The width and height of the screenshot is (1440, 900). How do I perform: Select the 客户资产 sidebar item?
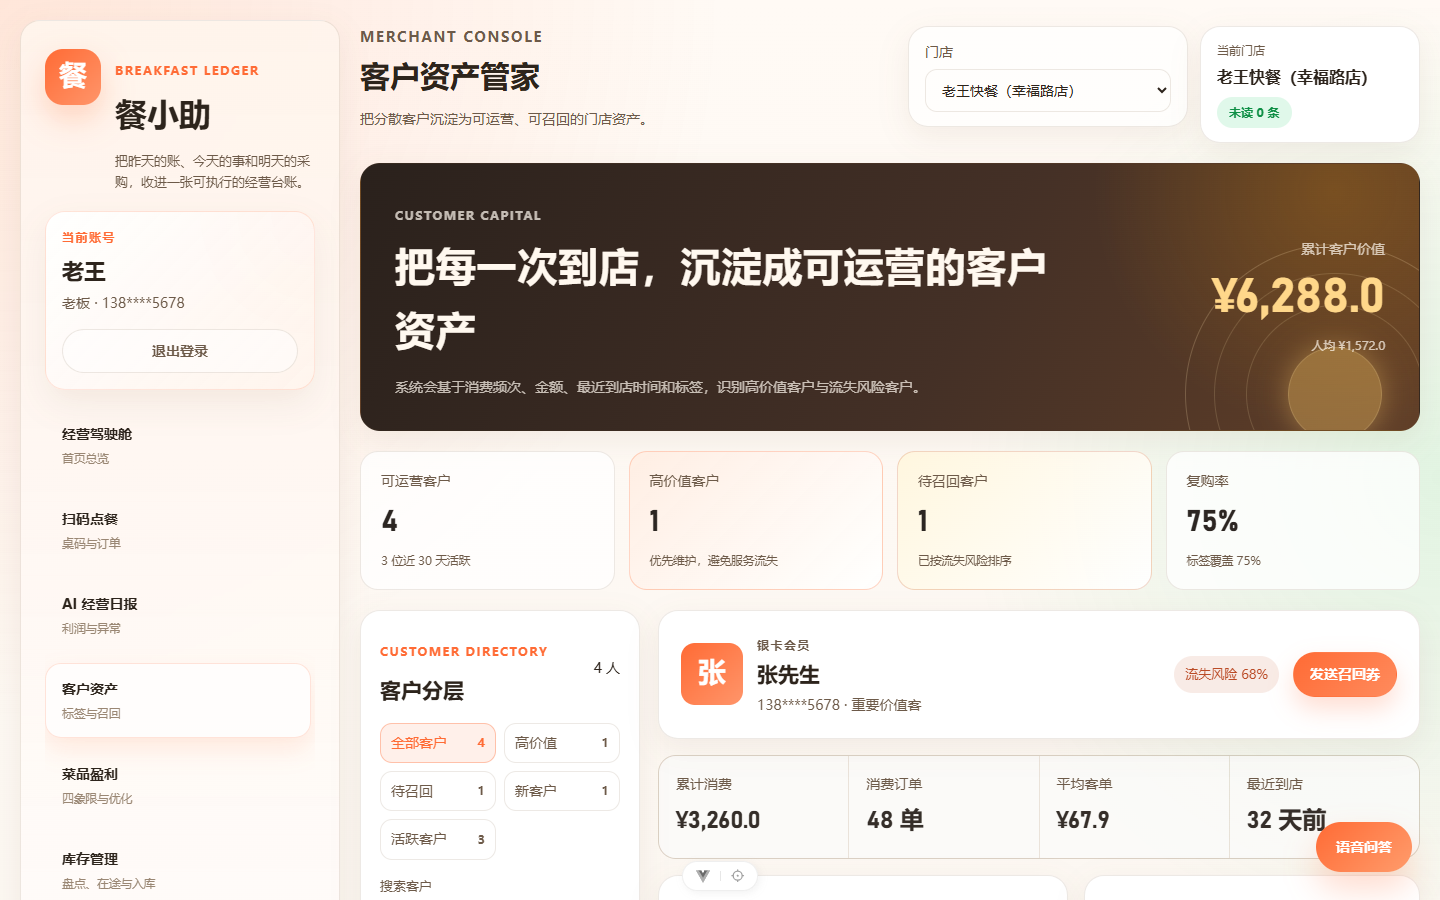(x=178, y=701)
